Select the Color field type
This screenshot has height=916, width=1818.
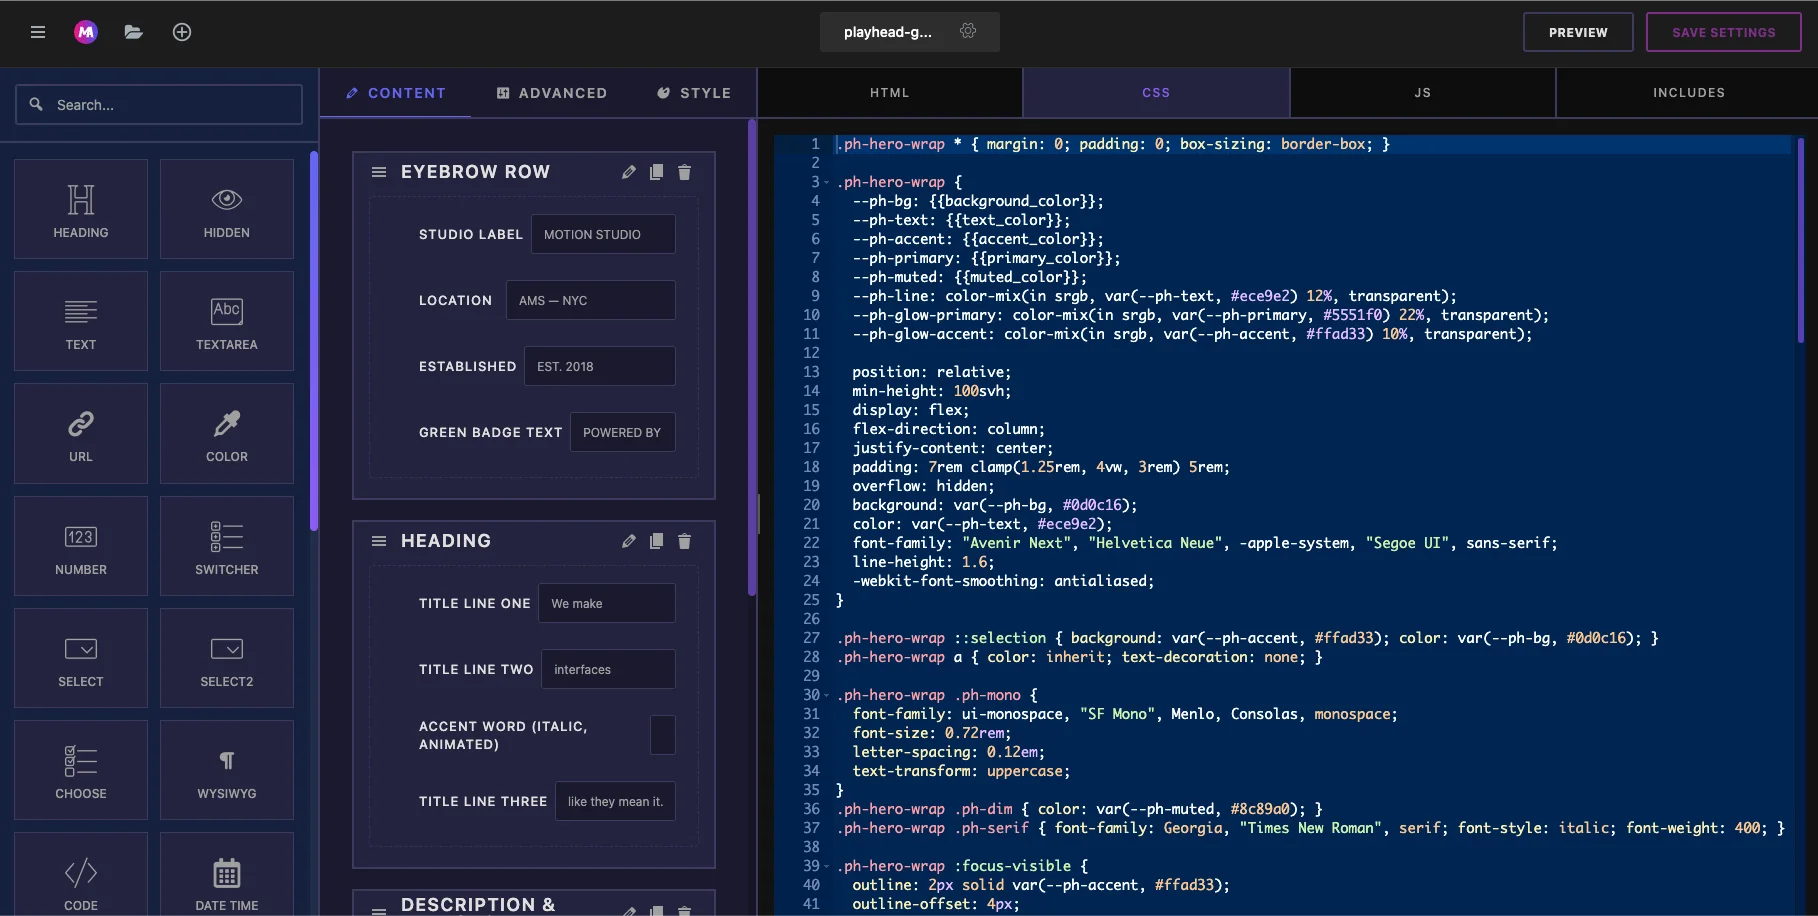tap(227, 433)
